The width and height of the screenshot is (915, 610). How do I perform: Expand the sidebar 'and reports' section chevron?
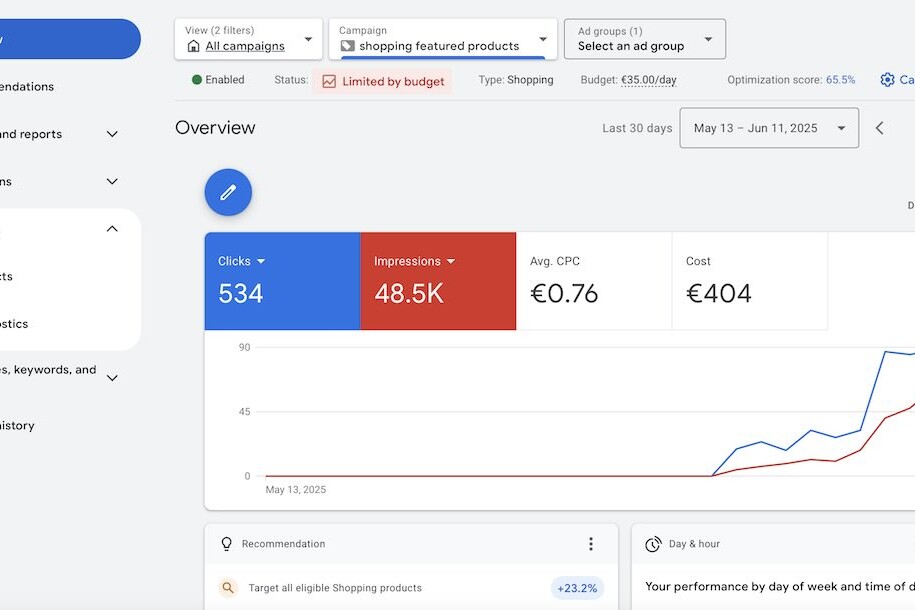[x=112, y=134]
